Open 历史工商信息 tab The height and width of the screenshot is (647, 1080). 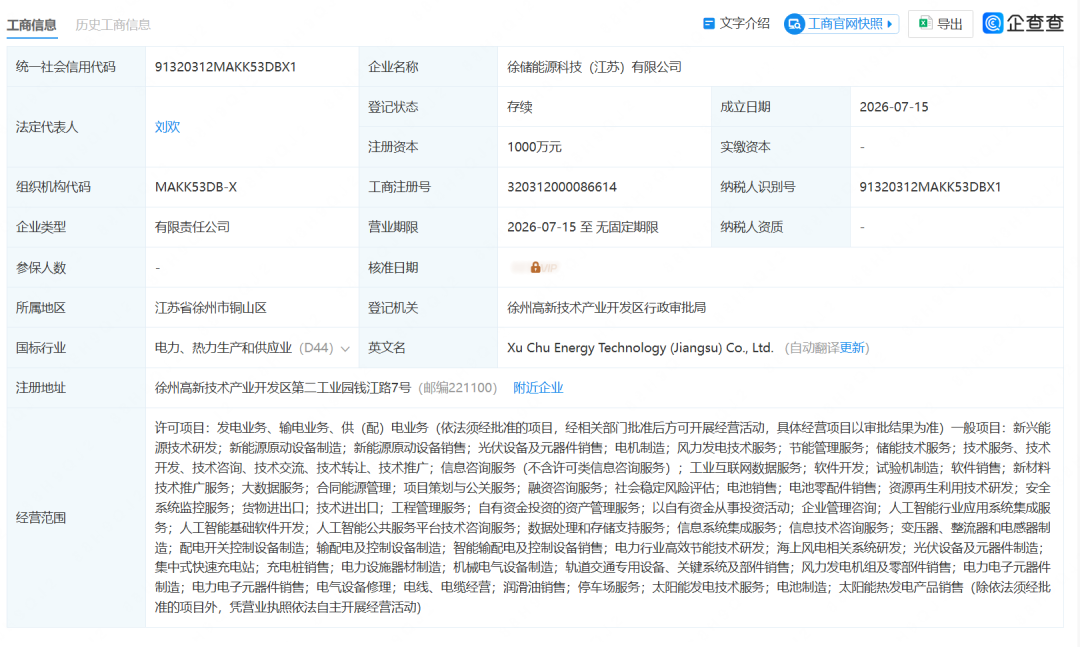tap(113, 25)
